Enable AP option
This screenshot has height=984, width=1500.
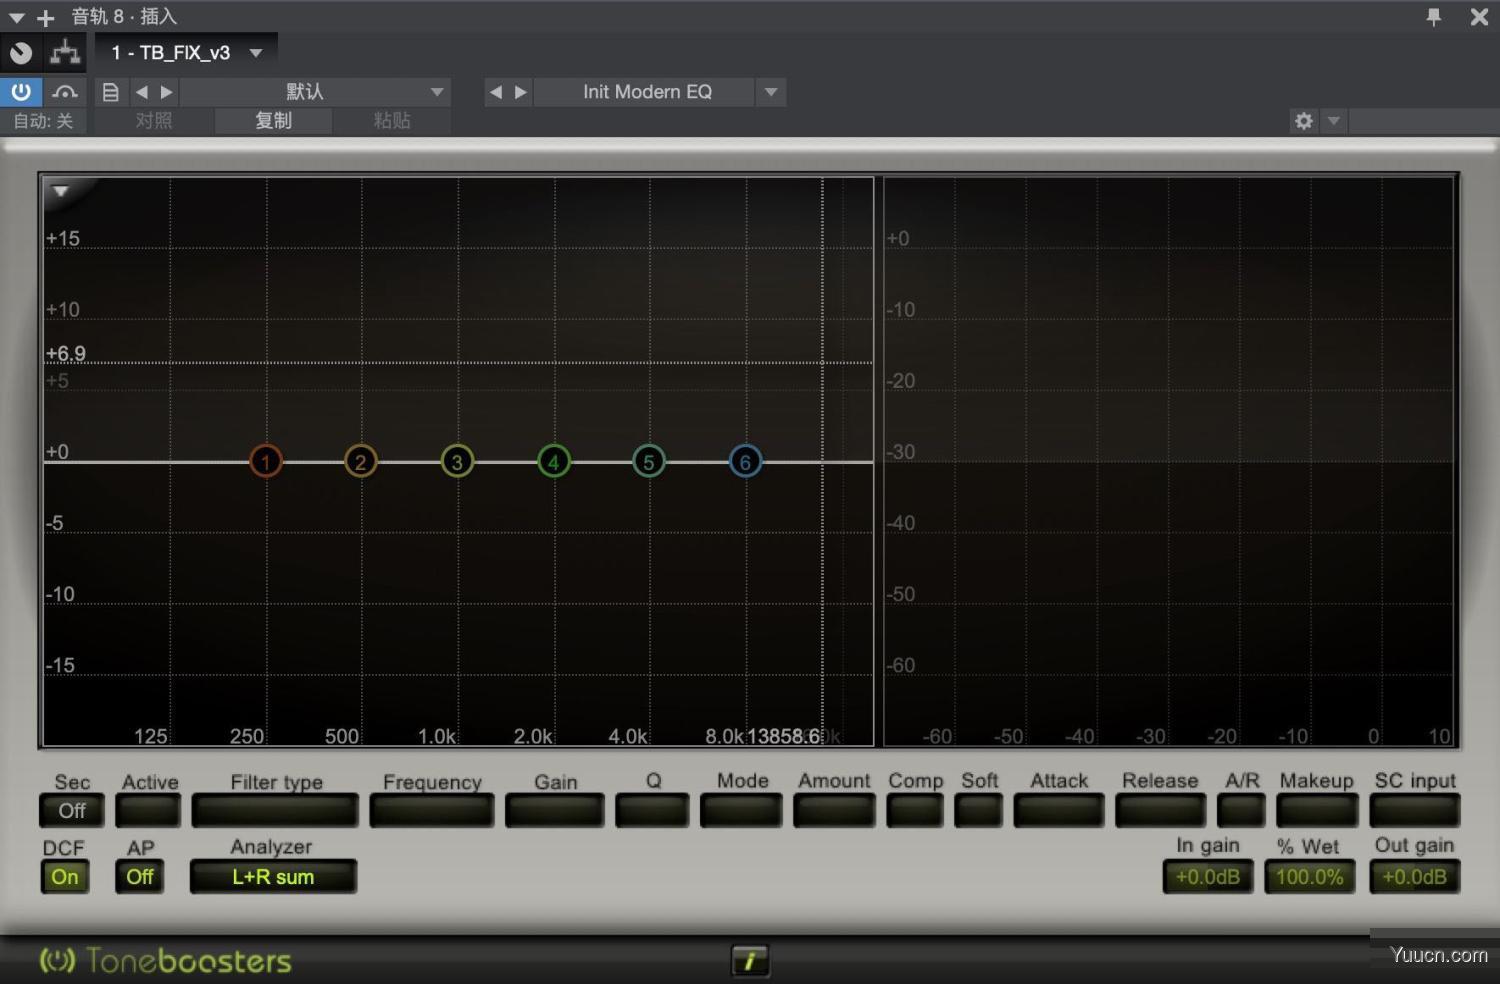tap(139, 876)
